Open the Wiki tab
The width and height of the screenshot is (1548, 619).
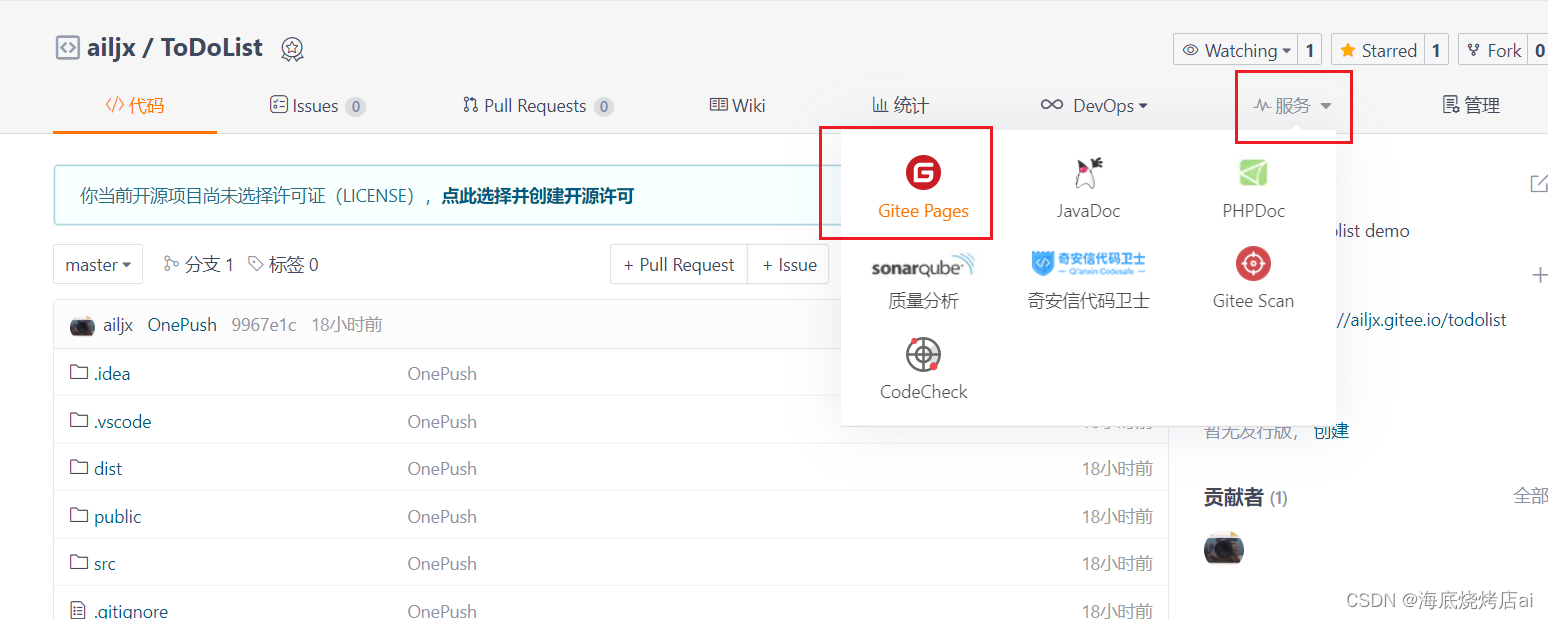738,105
